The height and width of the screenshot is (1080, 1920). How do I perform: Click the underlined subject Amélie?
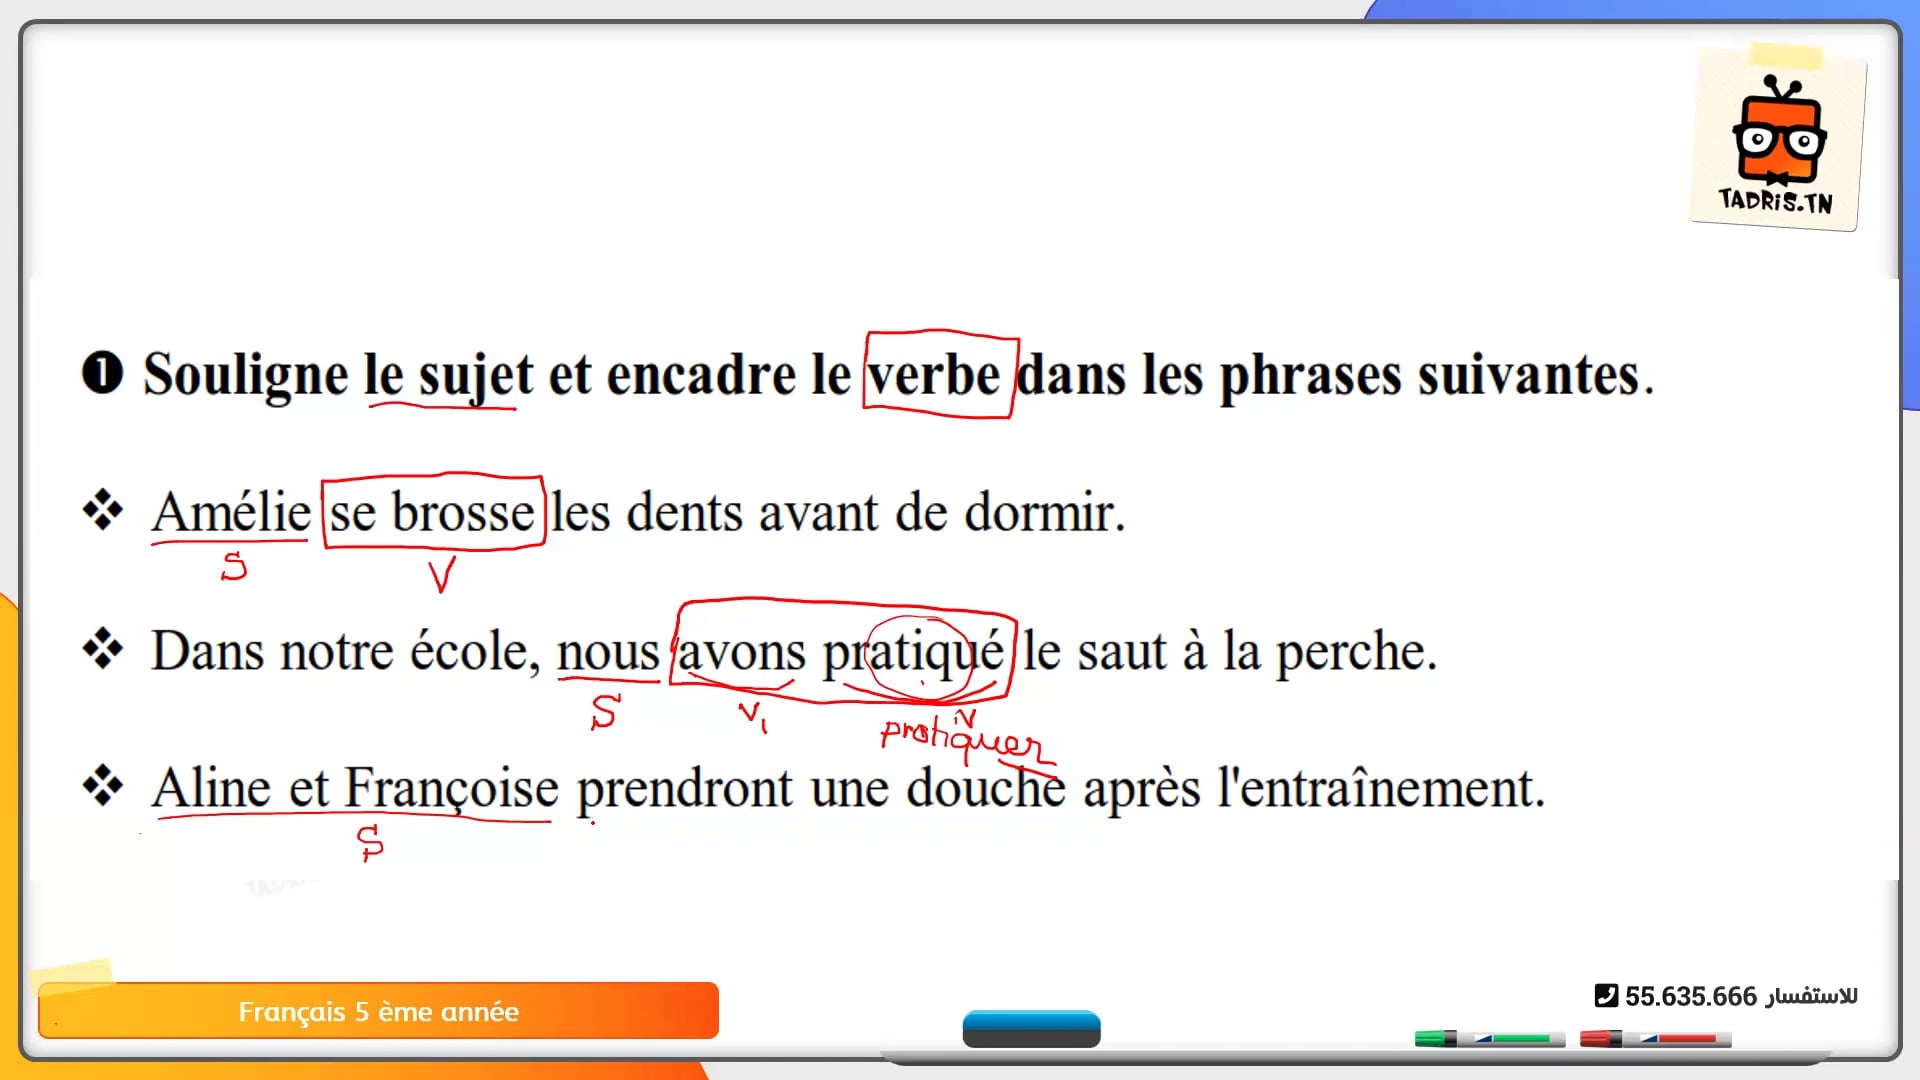tap(231, 513)
